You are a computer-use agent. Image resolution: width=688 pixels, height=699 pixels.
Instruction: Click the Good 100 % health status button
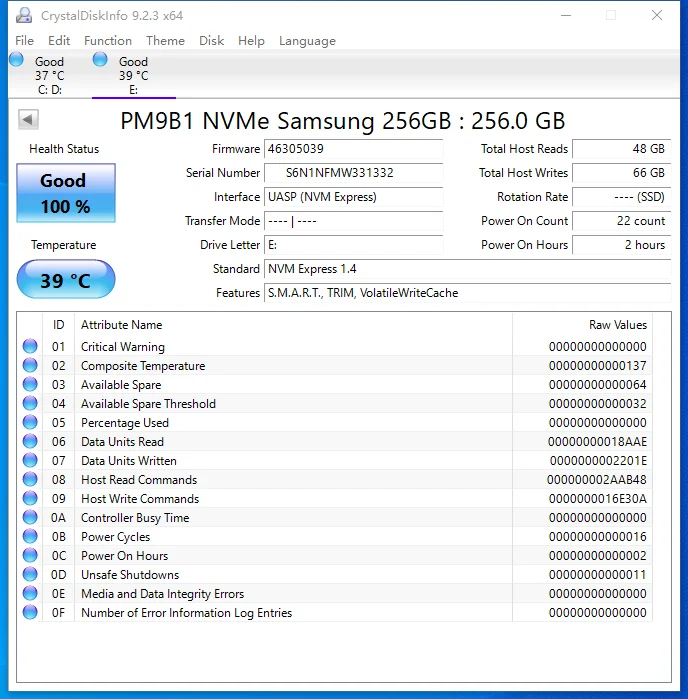click(x=66, y=193)
